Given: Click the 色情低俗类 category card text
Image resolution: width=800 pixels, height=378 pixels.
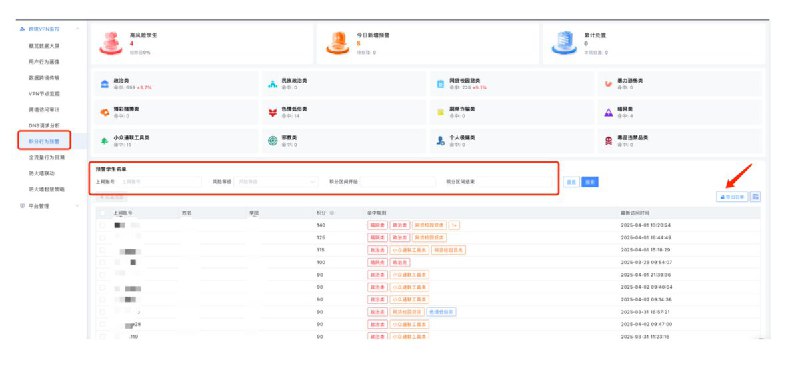Looking at the screenshot, I should pyautogui.click(x=294, y=109).
